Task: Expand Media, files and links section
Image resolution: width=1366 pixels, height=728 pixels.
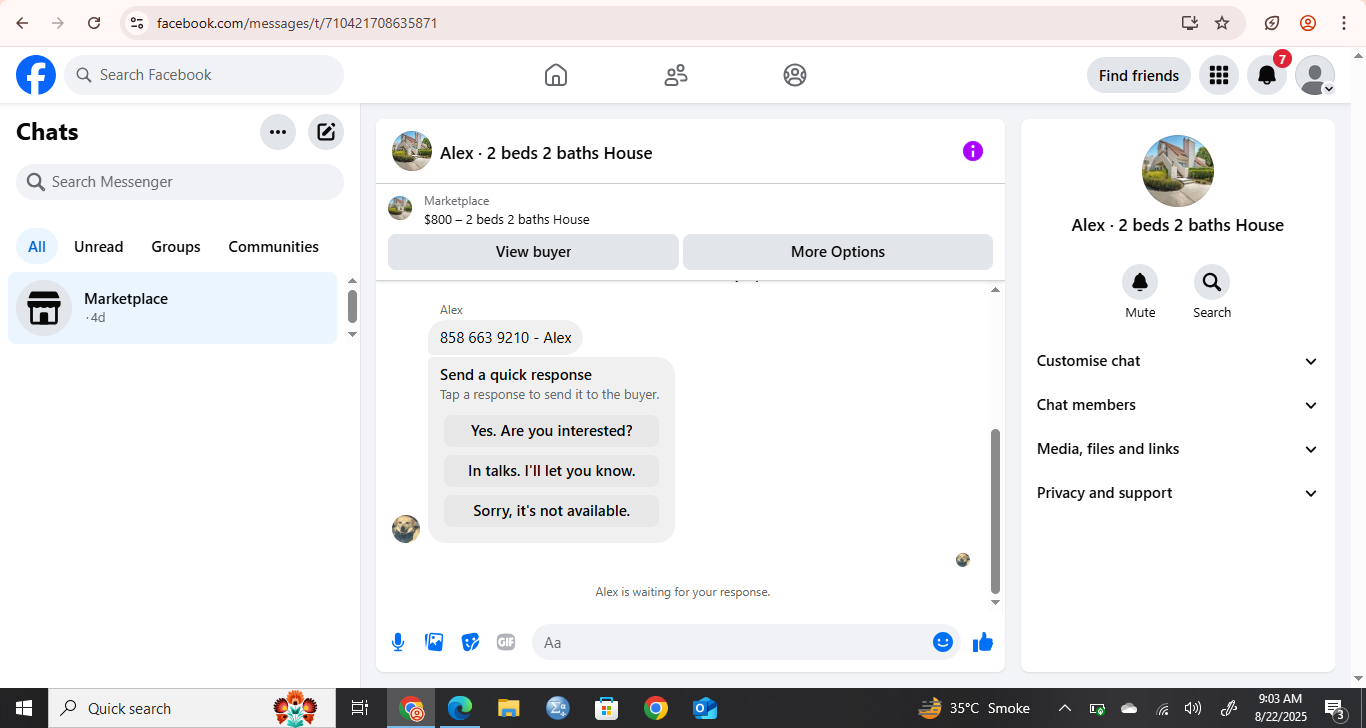Action: coord(1178,449)
